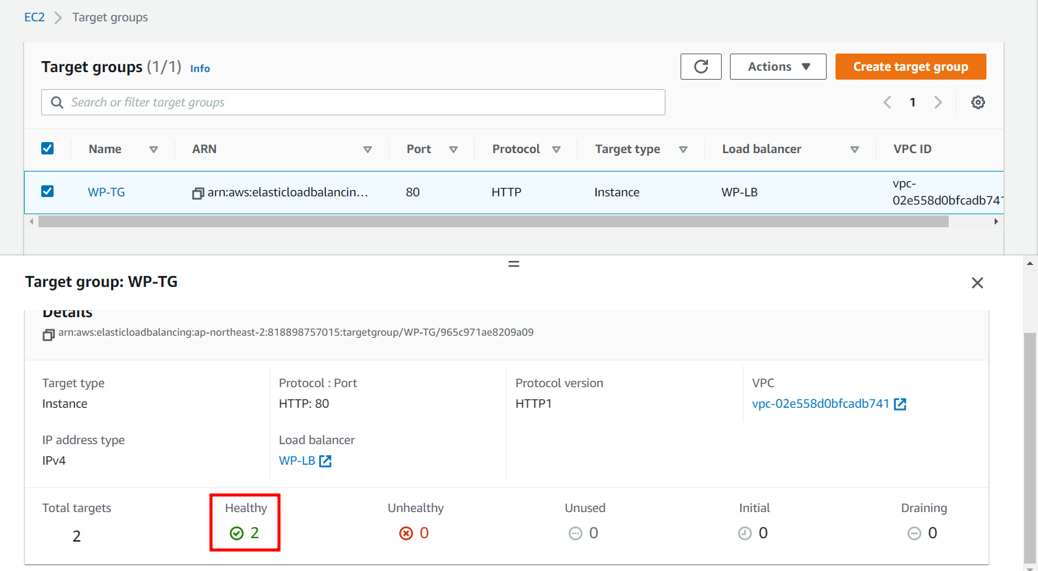
Task: Uncheck the WP-TG row checkbox
Action: (47, 191)
